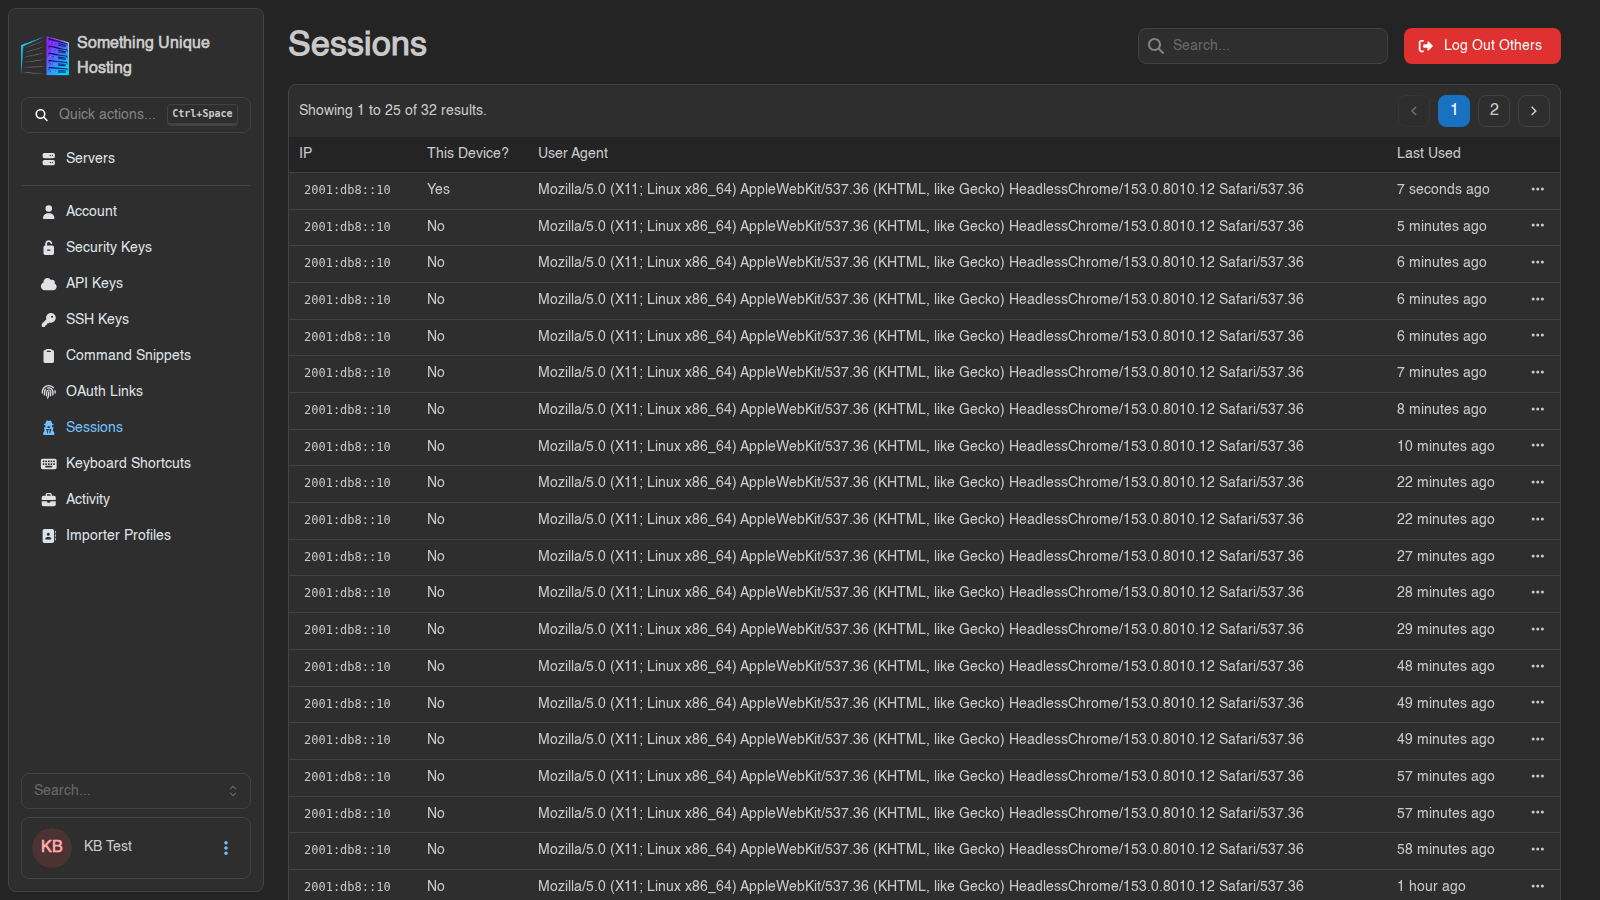Open Importer Profiles icon
This screenshot has width=1600, height=900.
pyautogui.click(x=48, y=536)
